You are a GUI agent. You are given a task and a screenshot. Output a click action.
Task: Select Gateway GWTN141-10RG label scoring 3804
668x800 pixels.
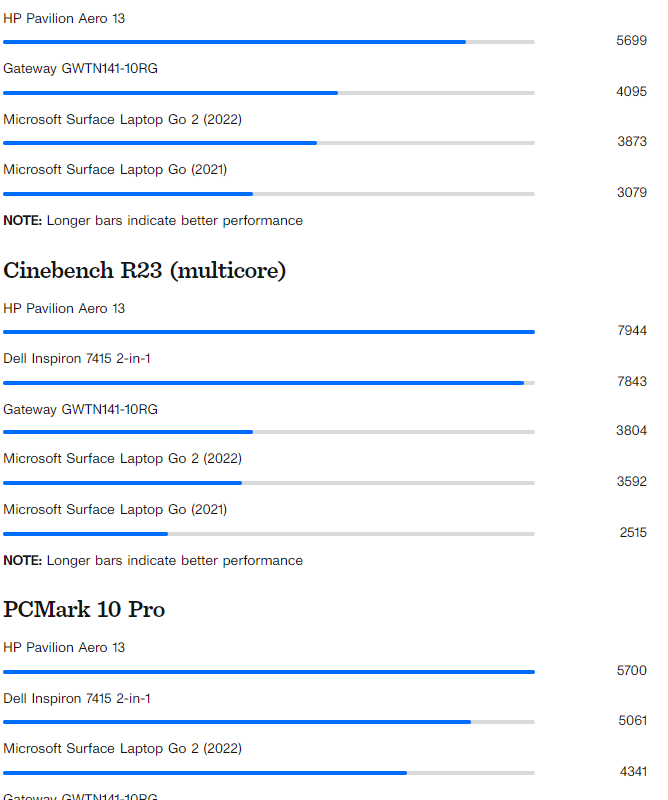click(x=80, y=409)
